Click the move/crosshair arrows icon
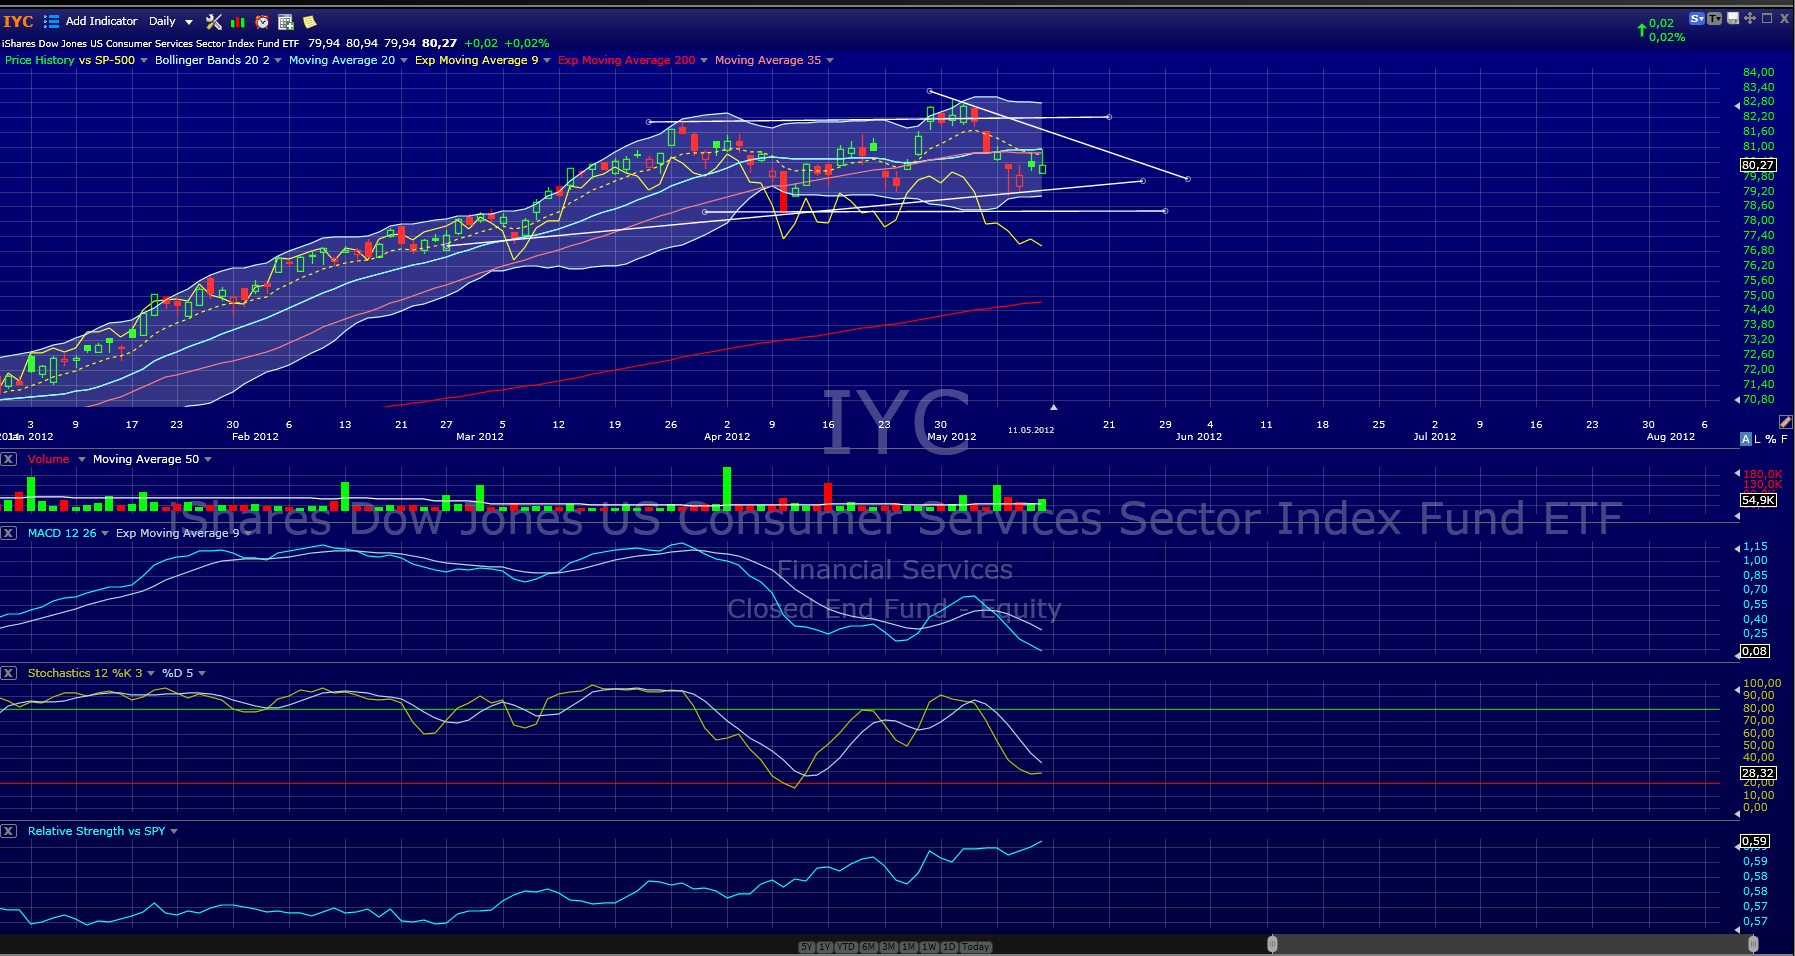 click(x=1750, y=19)
